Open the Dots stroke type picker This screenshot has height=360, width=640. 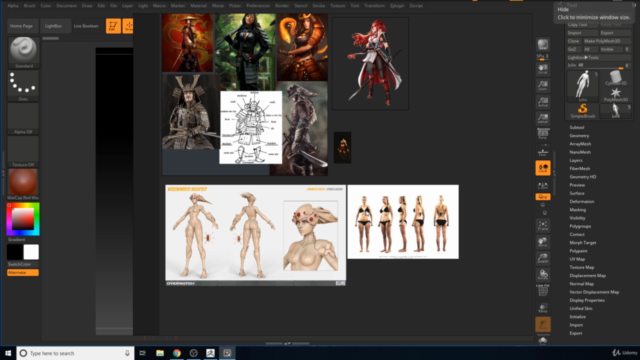coord(23,85)
